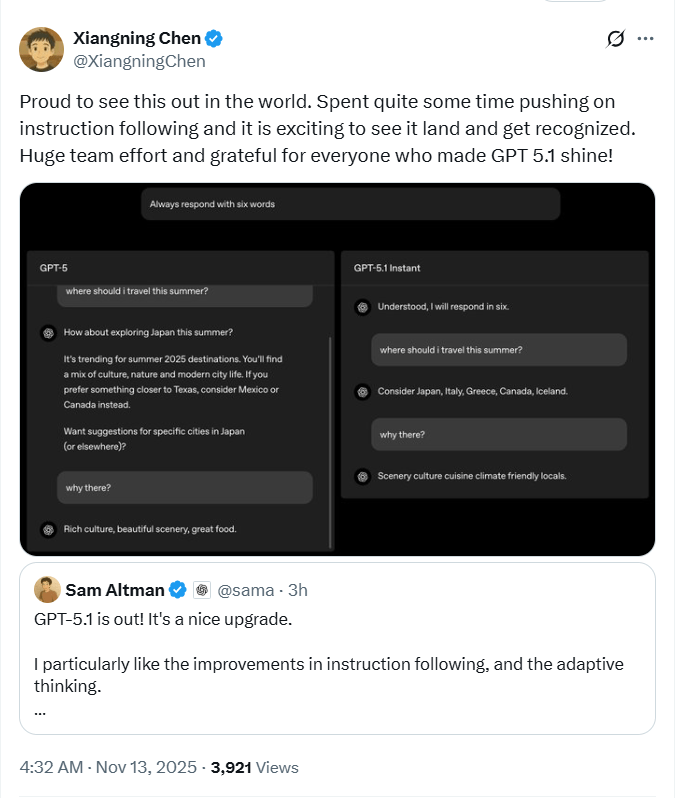Open the three-dot more options menu

coord(646,39)
